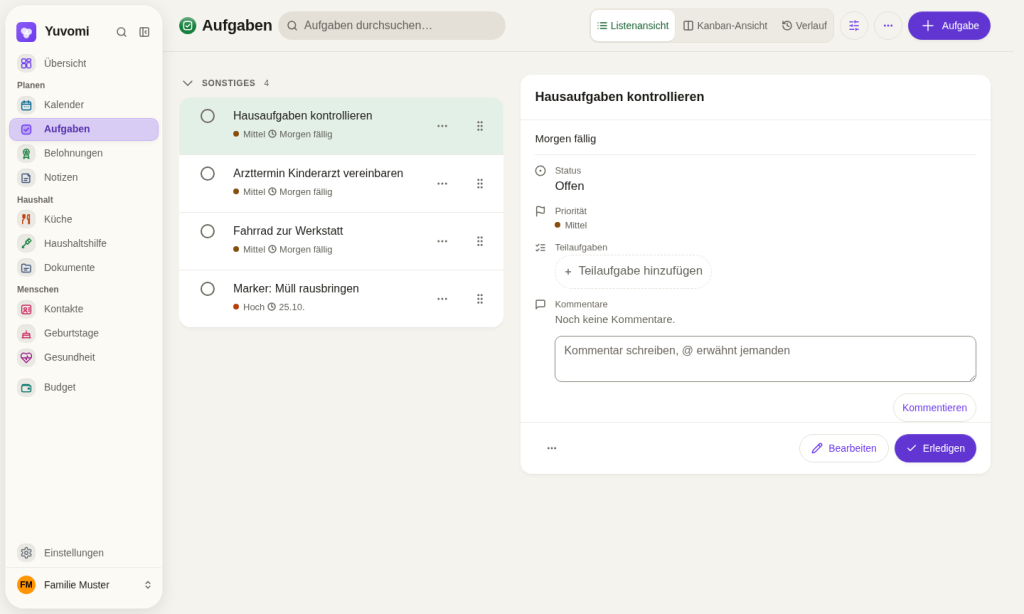1024x614 pixels.
Task: Click drag handle of Arzttermin Kinderarzt row
Action: 480,184
